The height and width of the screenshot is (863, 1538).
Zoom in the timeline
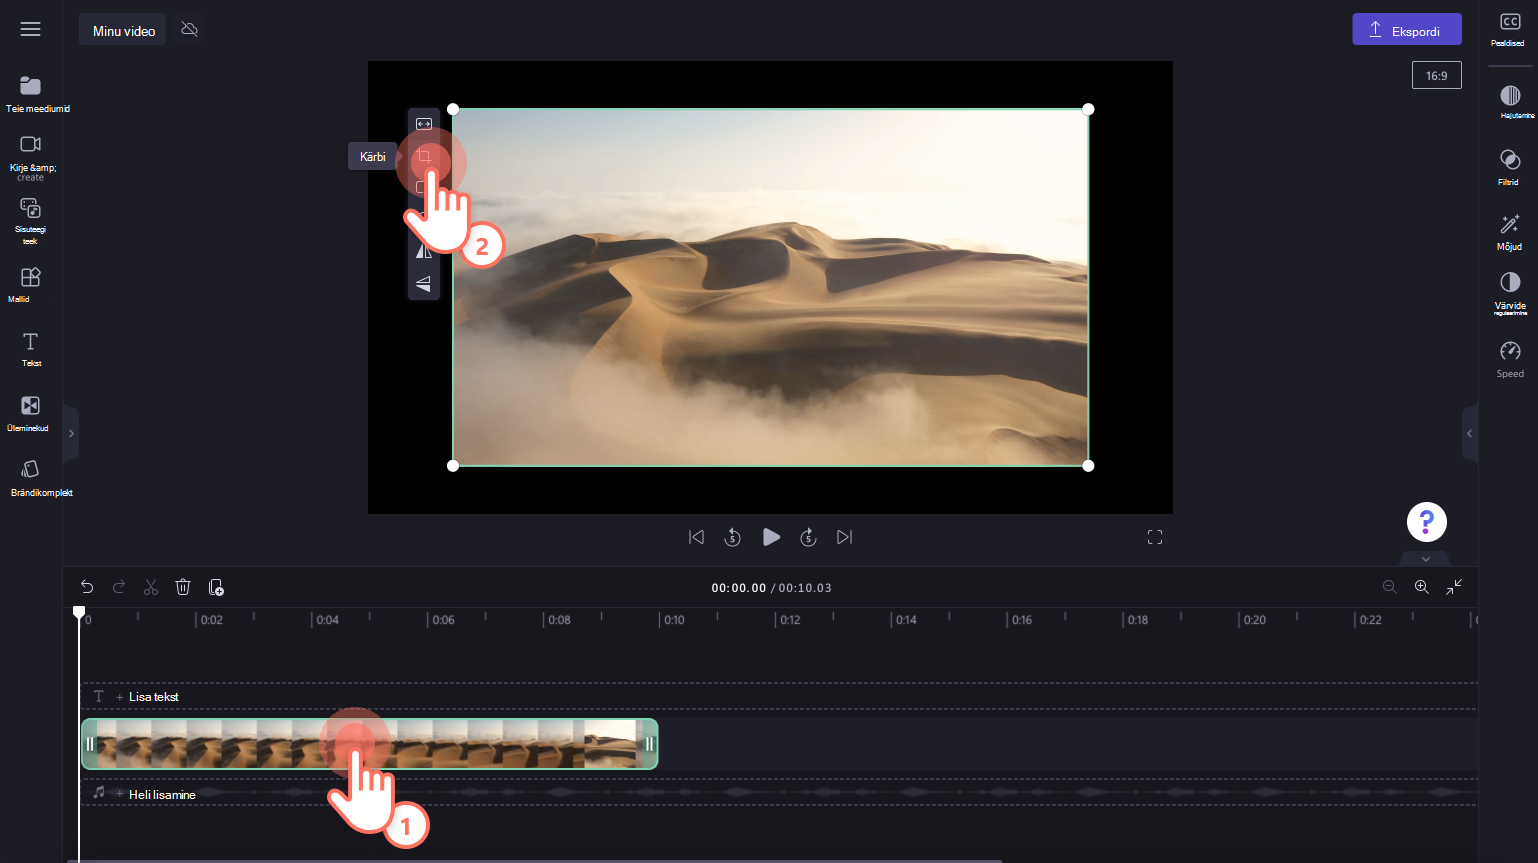1421,587
